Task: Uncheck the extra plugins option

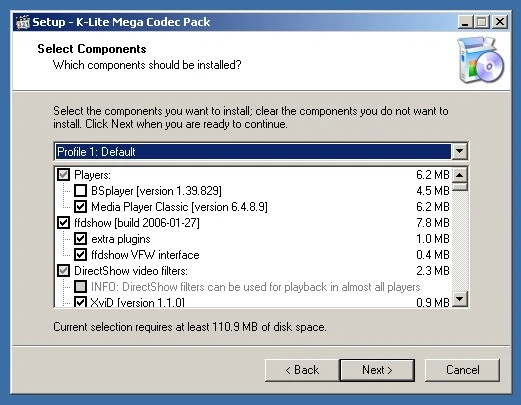Action: click(80, 239)
